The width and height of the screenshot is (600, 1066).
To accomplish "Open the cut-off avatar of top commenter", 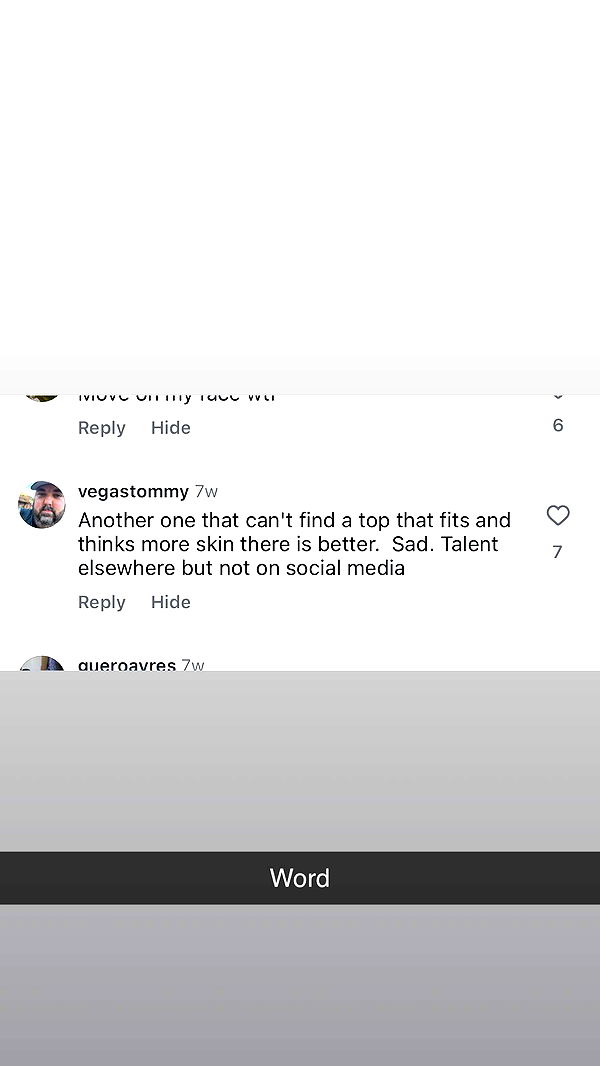I will coord(42,397).
